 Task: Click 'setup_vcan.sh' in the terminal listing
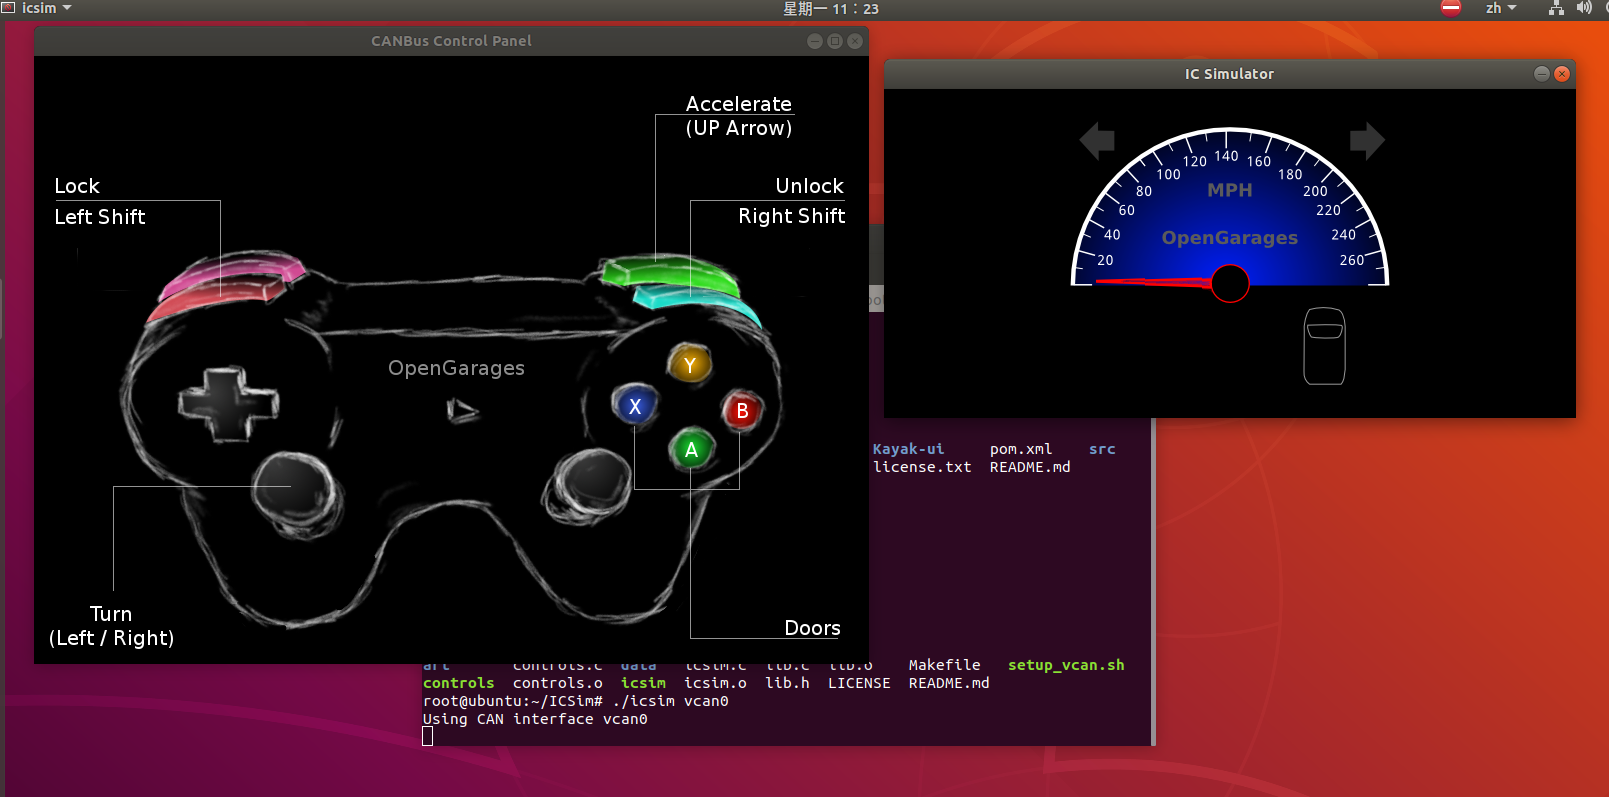click(1066, 665)
